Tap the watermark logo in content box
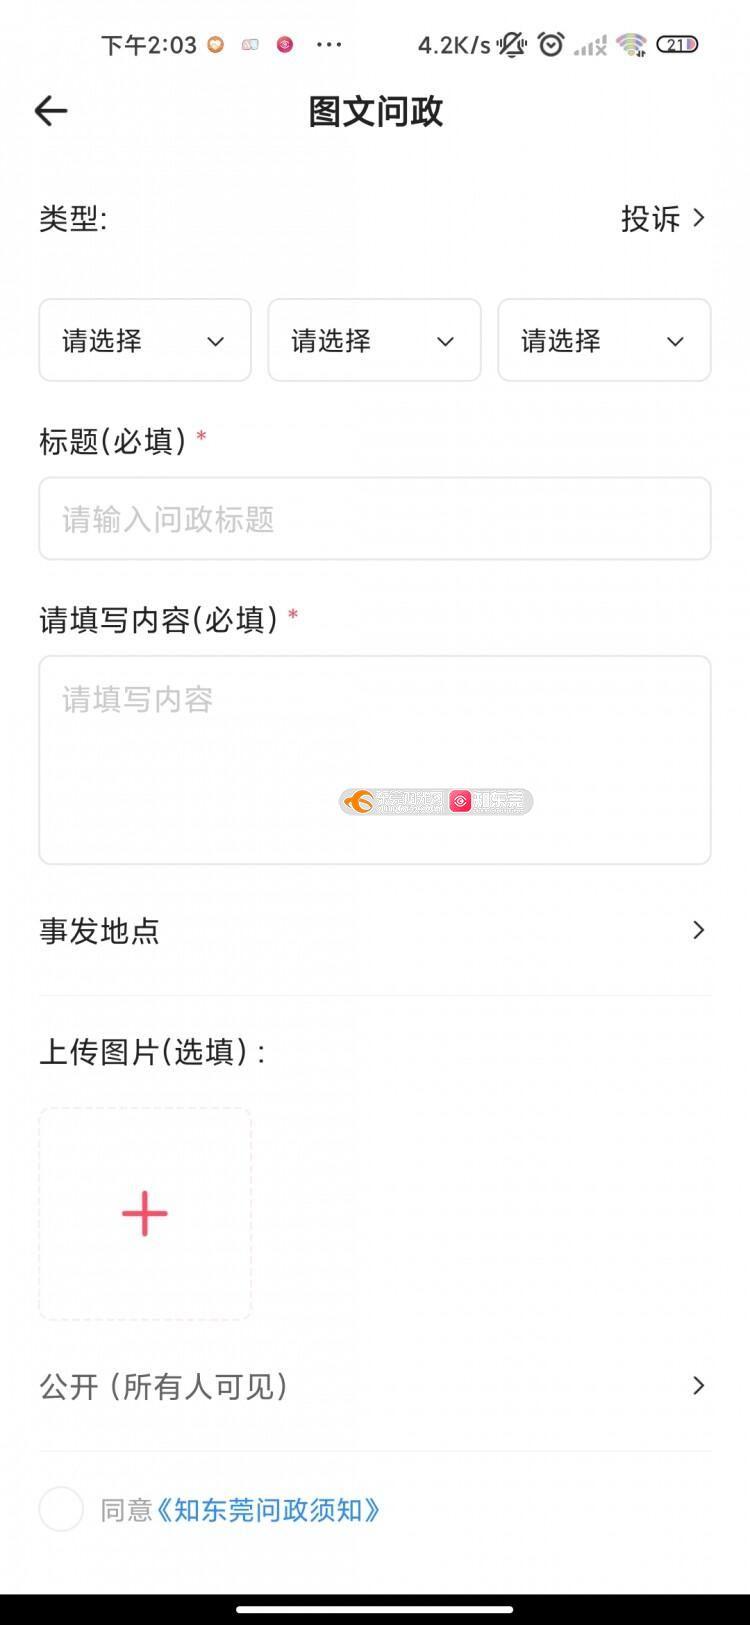 click(x=436, y=801)
